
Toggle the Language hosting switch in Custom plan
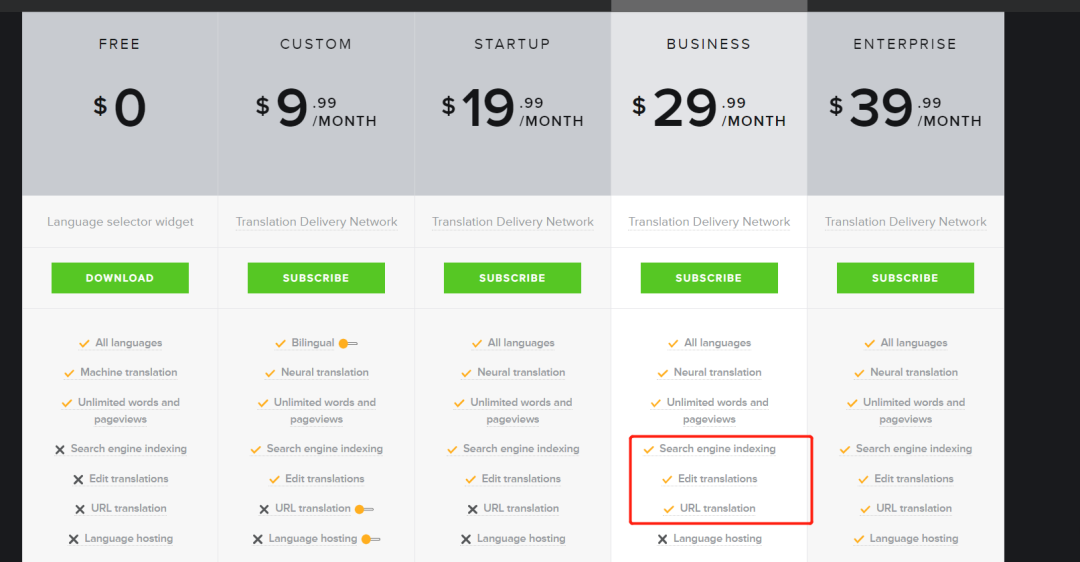click(370, 539)
